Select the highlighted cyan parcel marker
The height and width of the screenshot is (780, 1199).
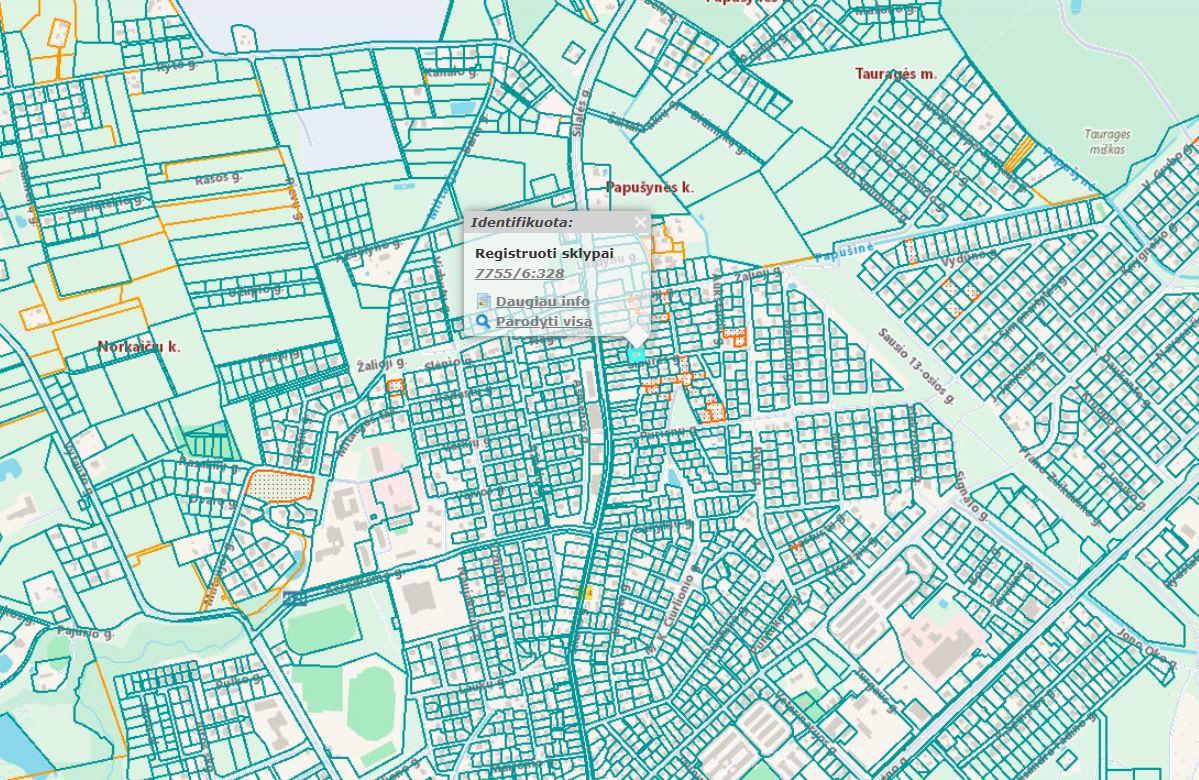tap(635, 354)
